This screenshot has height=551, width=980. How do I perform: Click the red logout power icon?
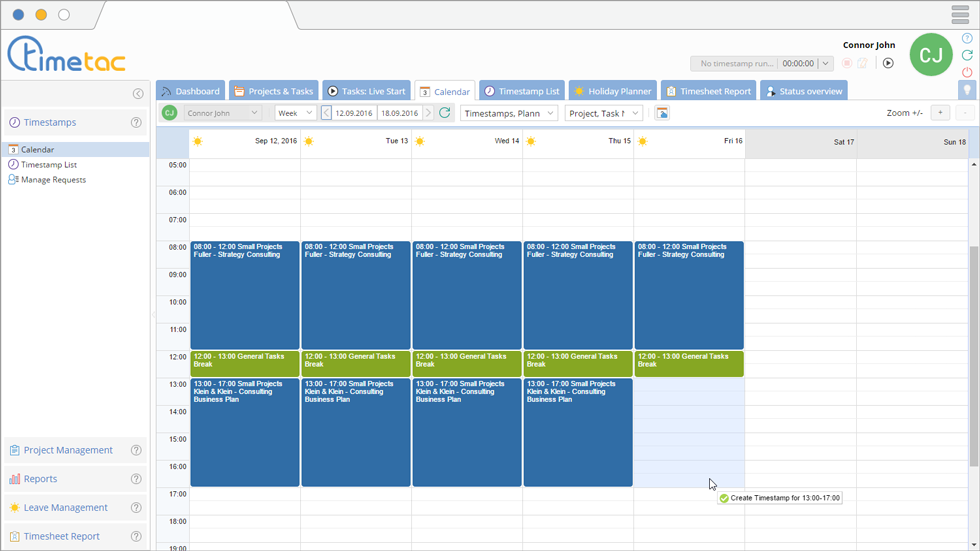(967, 72)
